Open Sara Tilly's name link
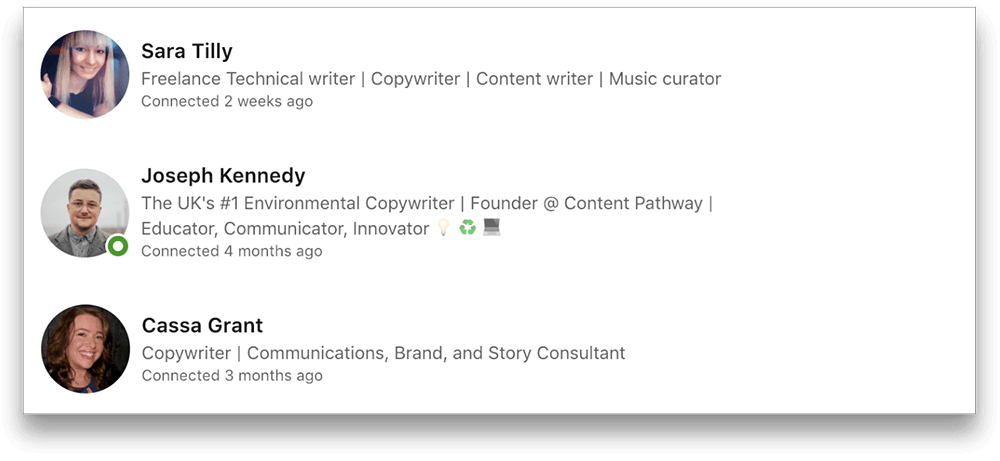The width and height of the screenshot is (1000, 461). pos(187,51)
